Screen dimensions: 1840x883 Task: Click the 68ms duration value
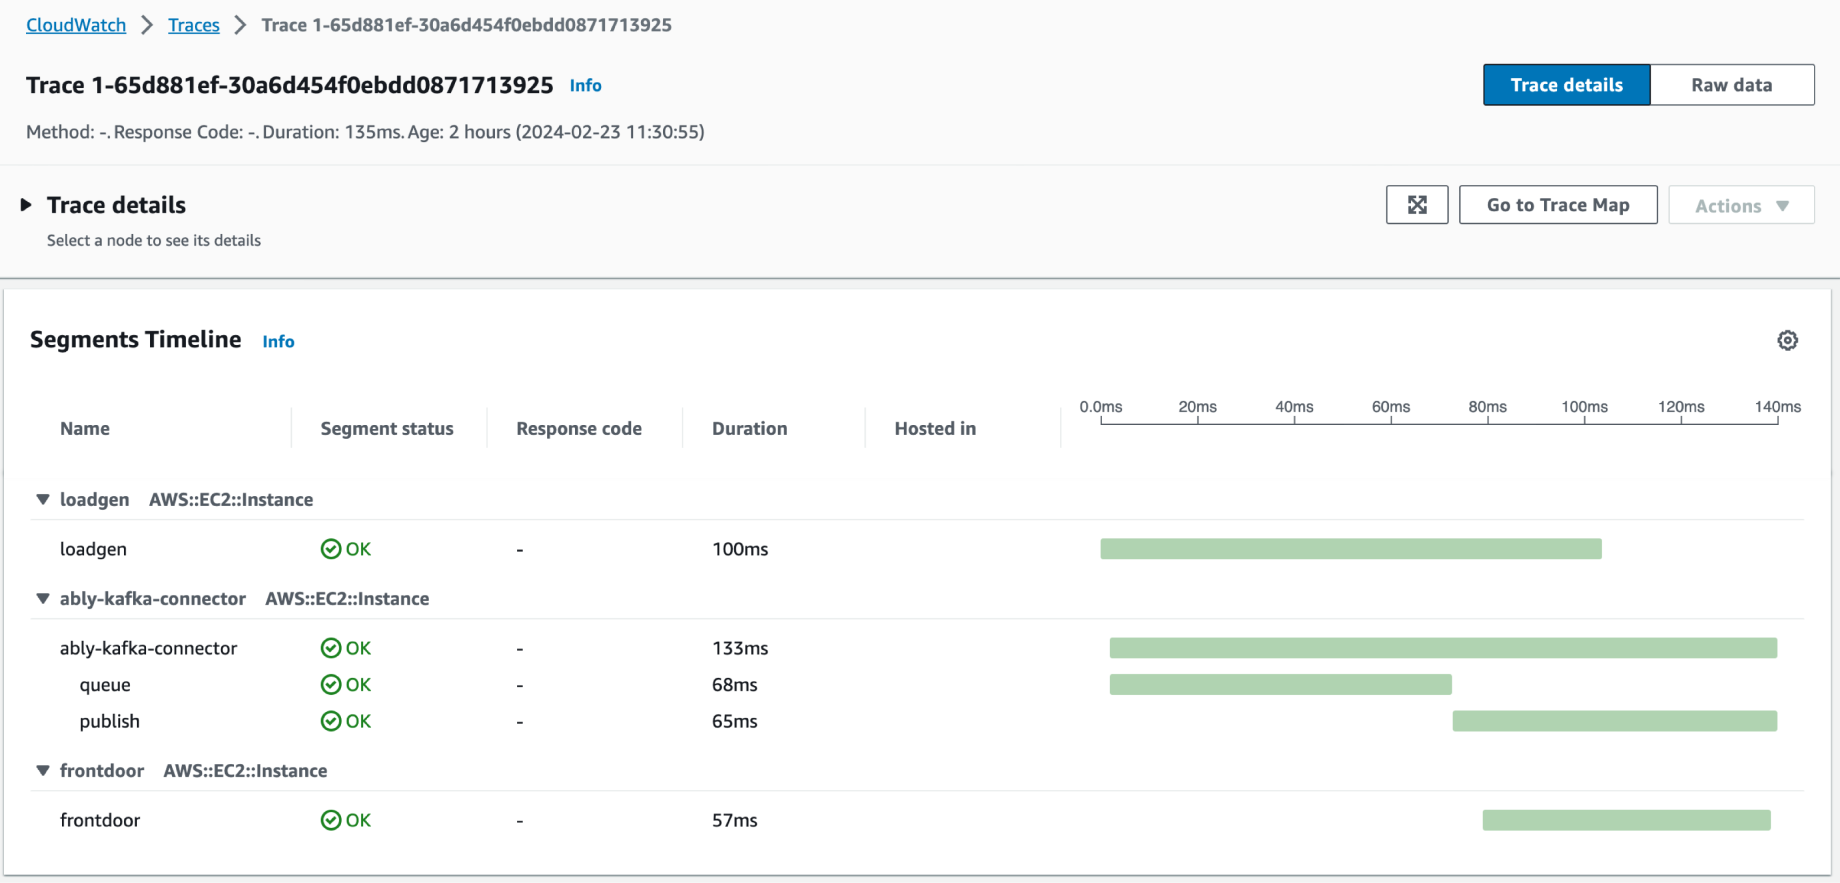click(735, 685)
